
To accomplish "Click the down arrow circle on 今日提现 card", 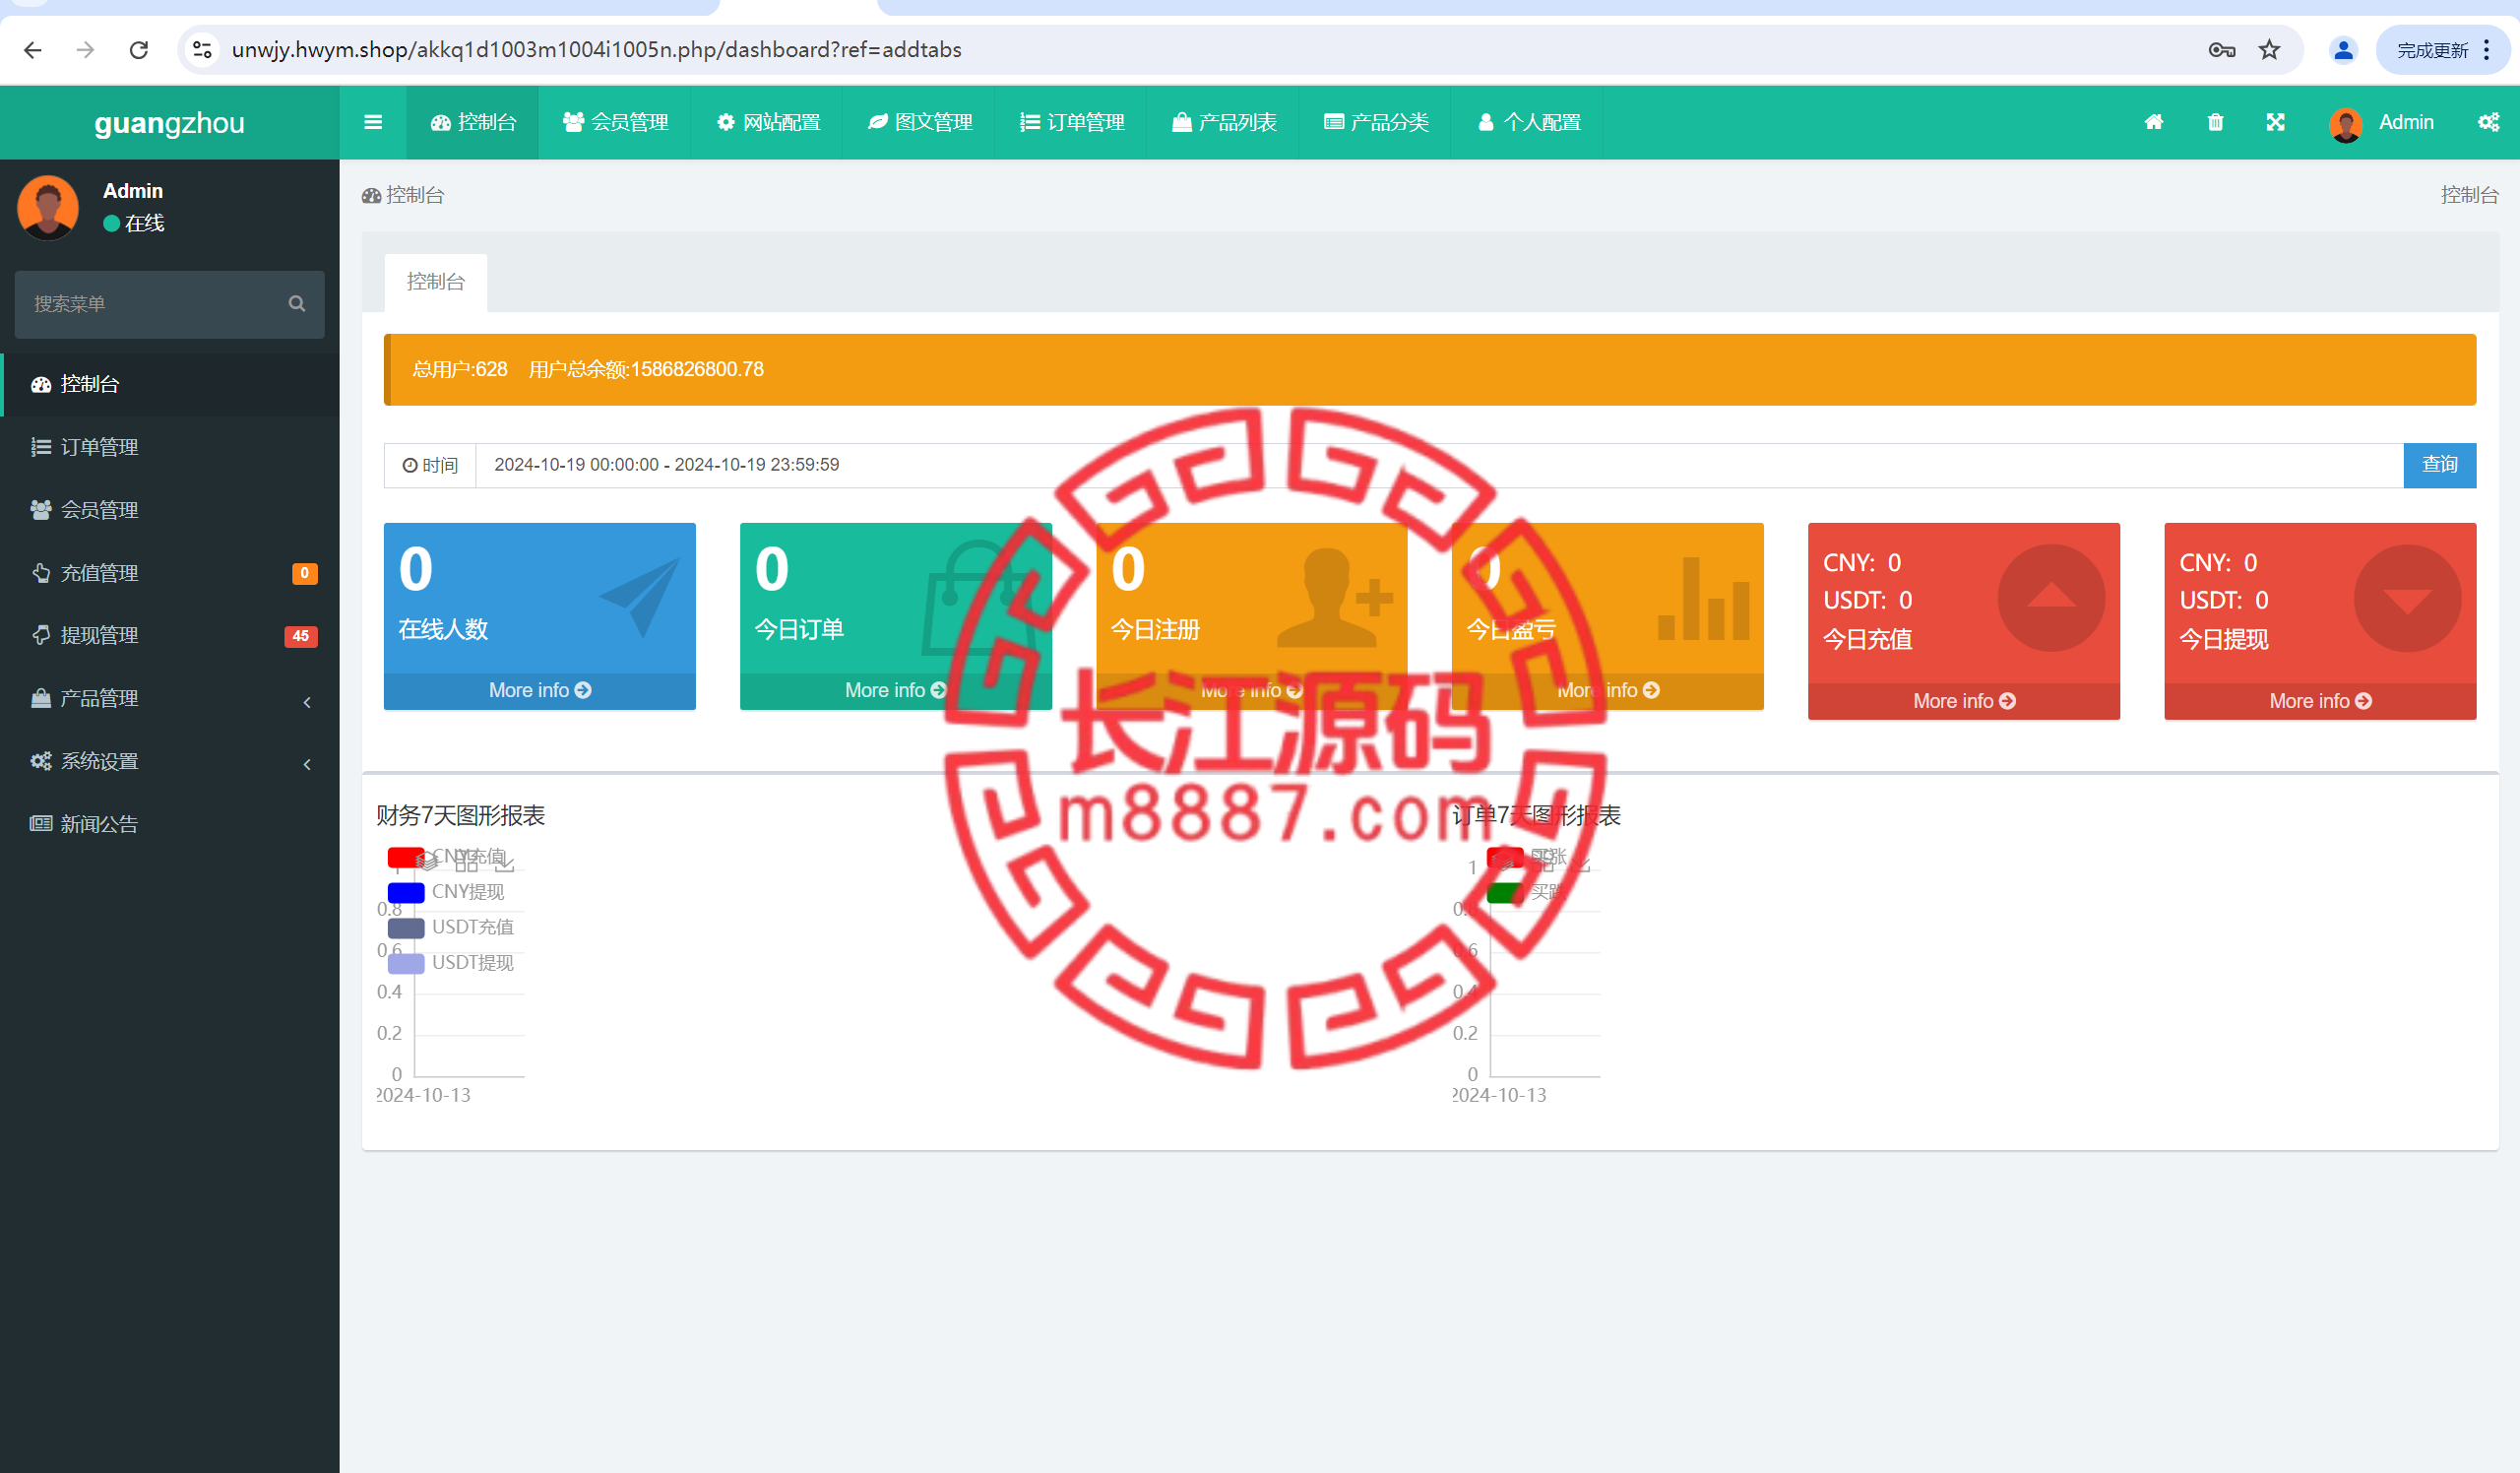I will tap(2407, 598).
